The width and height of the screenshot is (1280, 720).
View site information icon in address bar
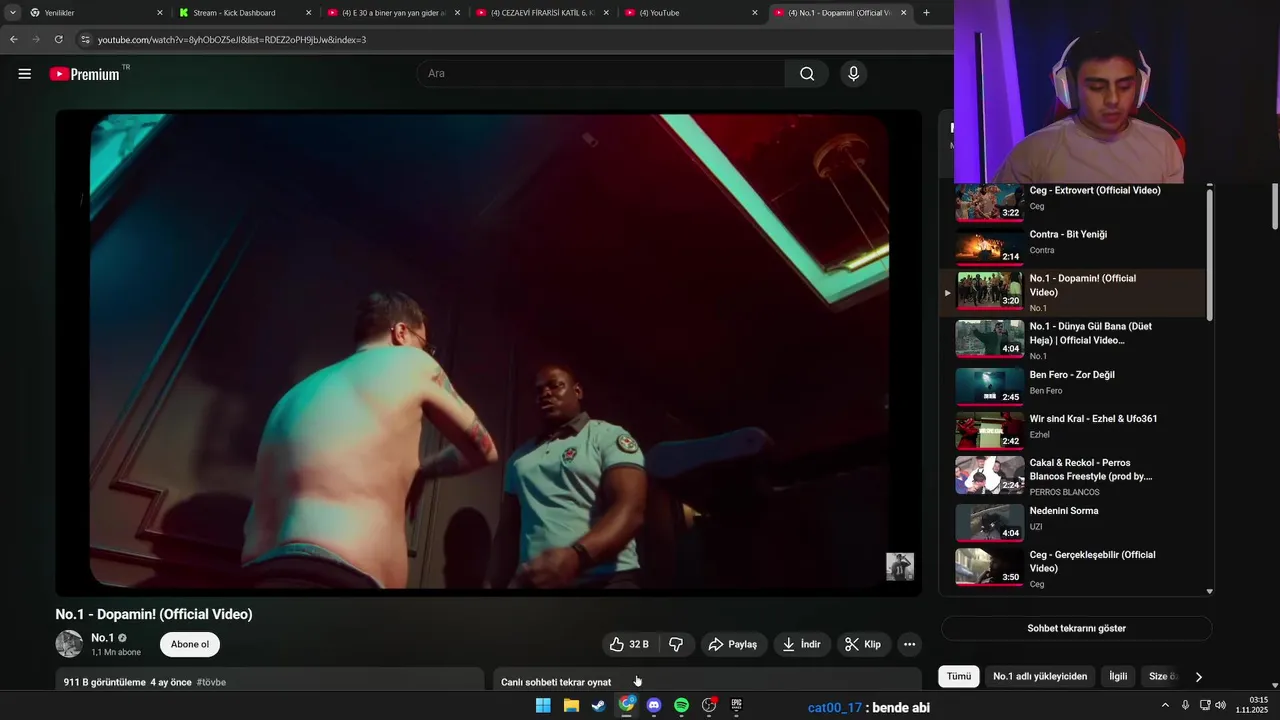click(x=86, y=39)
